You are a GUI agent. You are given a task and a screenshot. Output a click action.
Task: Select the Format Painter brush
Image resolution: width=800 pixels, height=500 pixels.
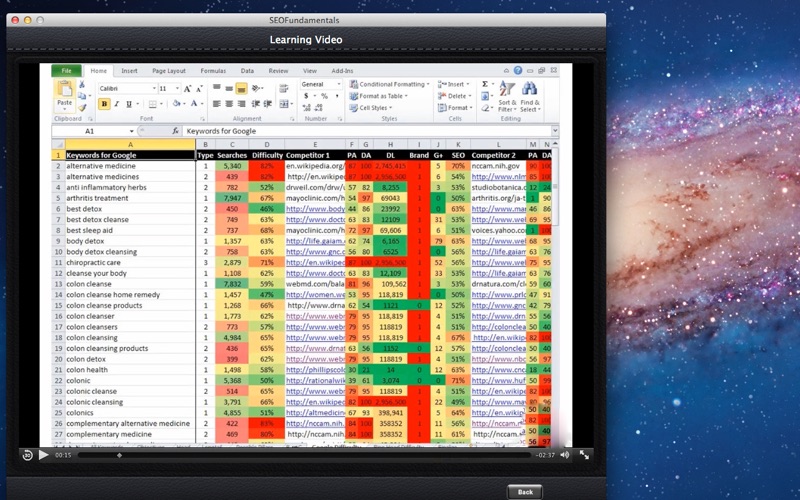[x=82, y=107]
